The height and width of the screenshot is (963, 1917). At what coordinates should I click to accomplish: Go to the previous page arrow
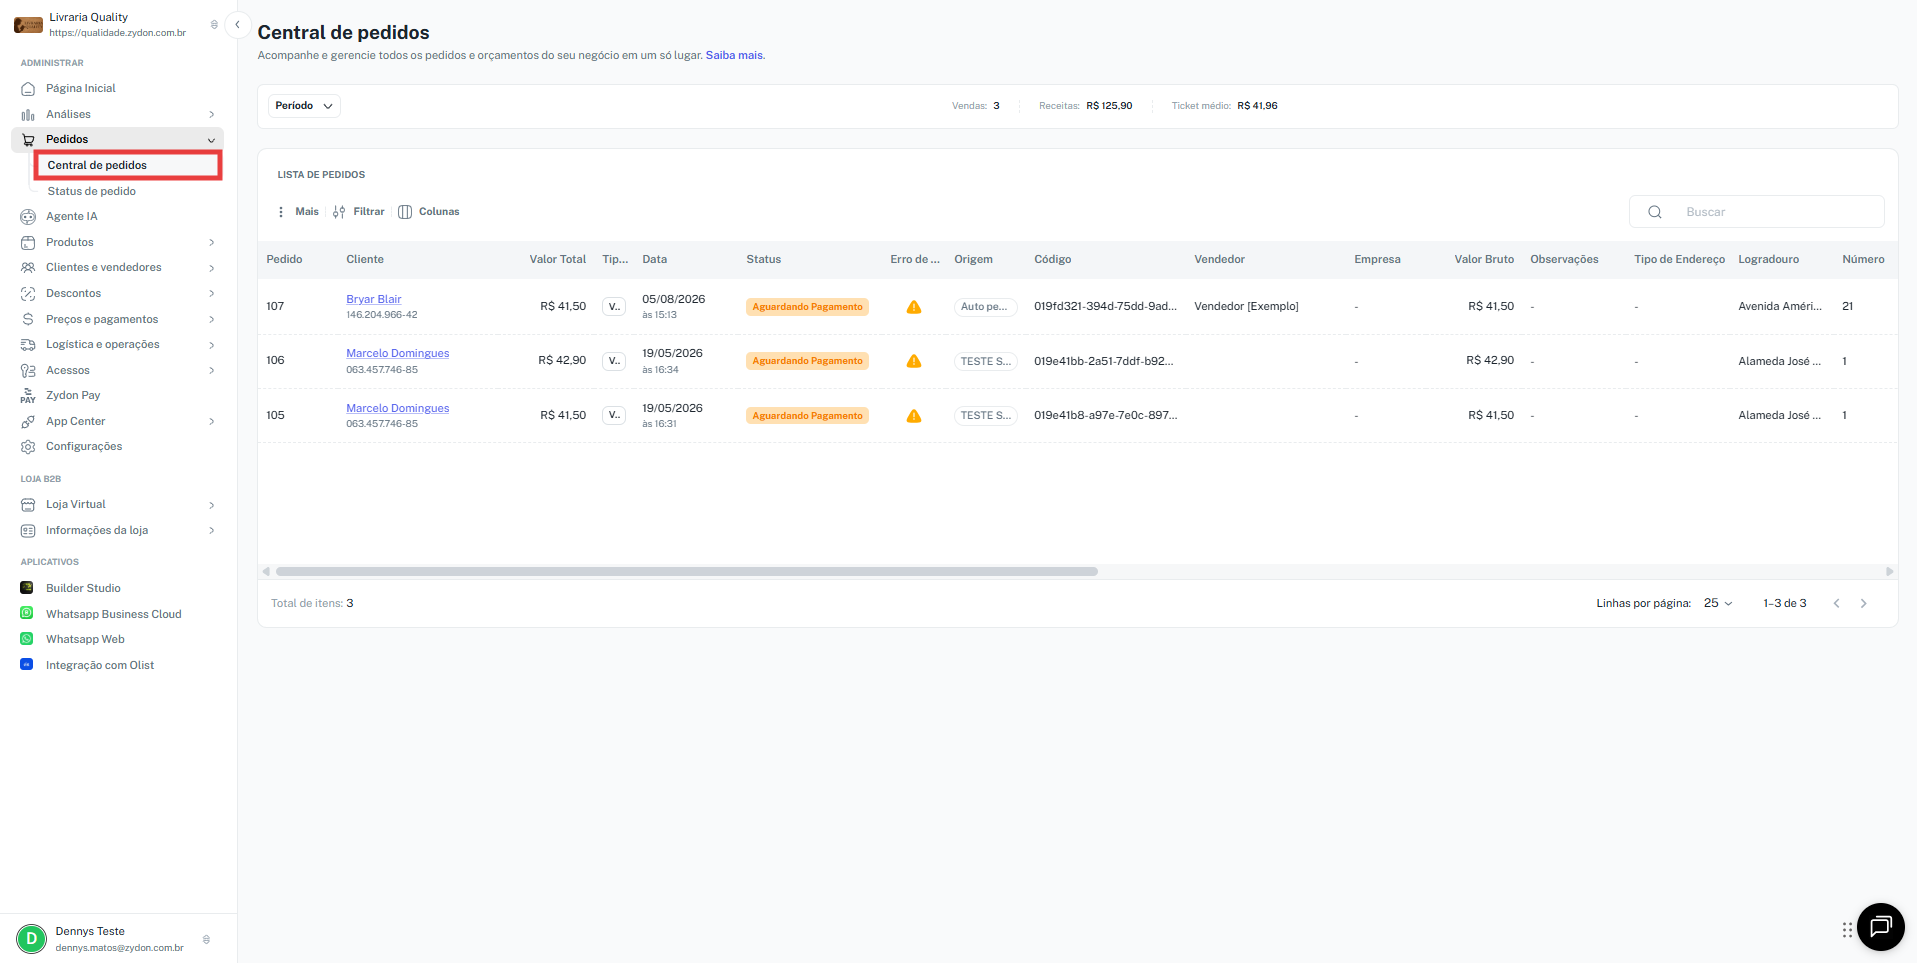pyautogui.click(x=1836, y=604)
